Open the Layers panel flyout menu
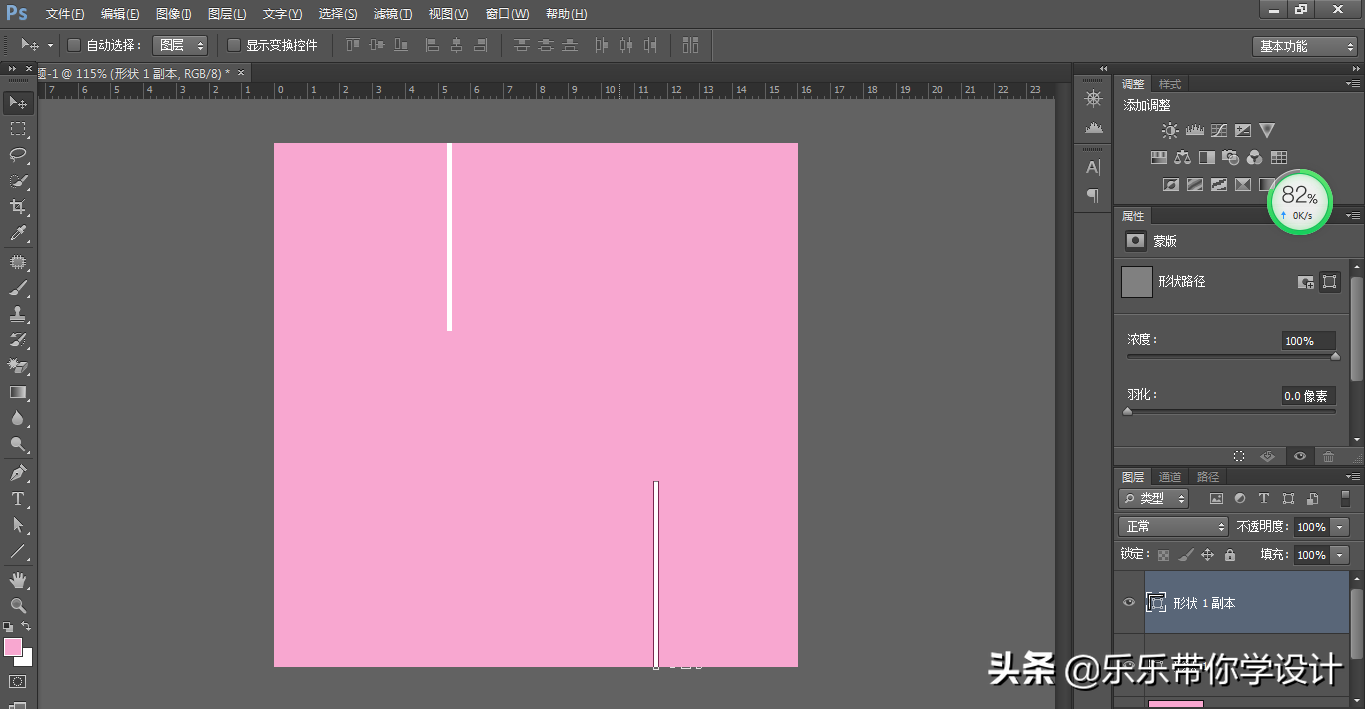Viewport: 1365px width, 709px height. 1353,477
